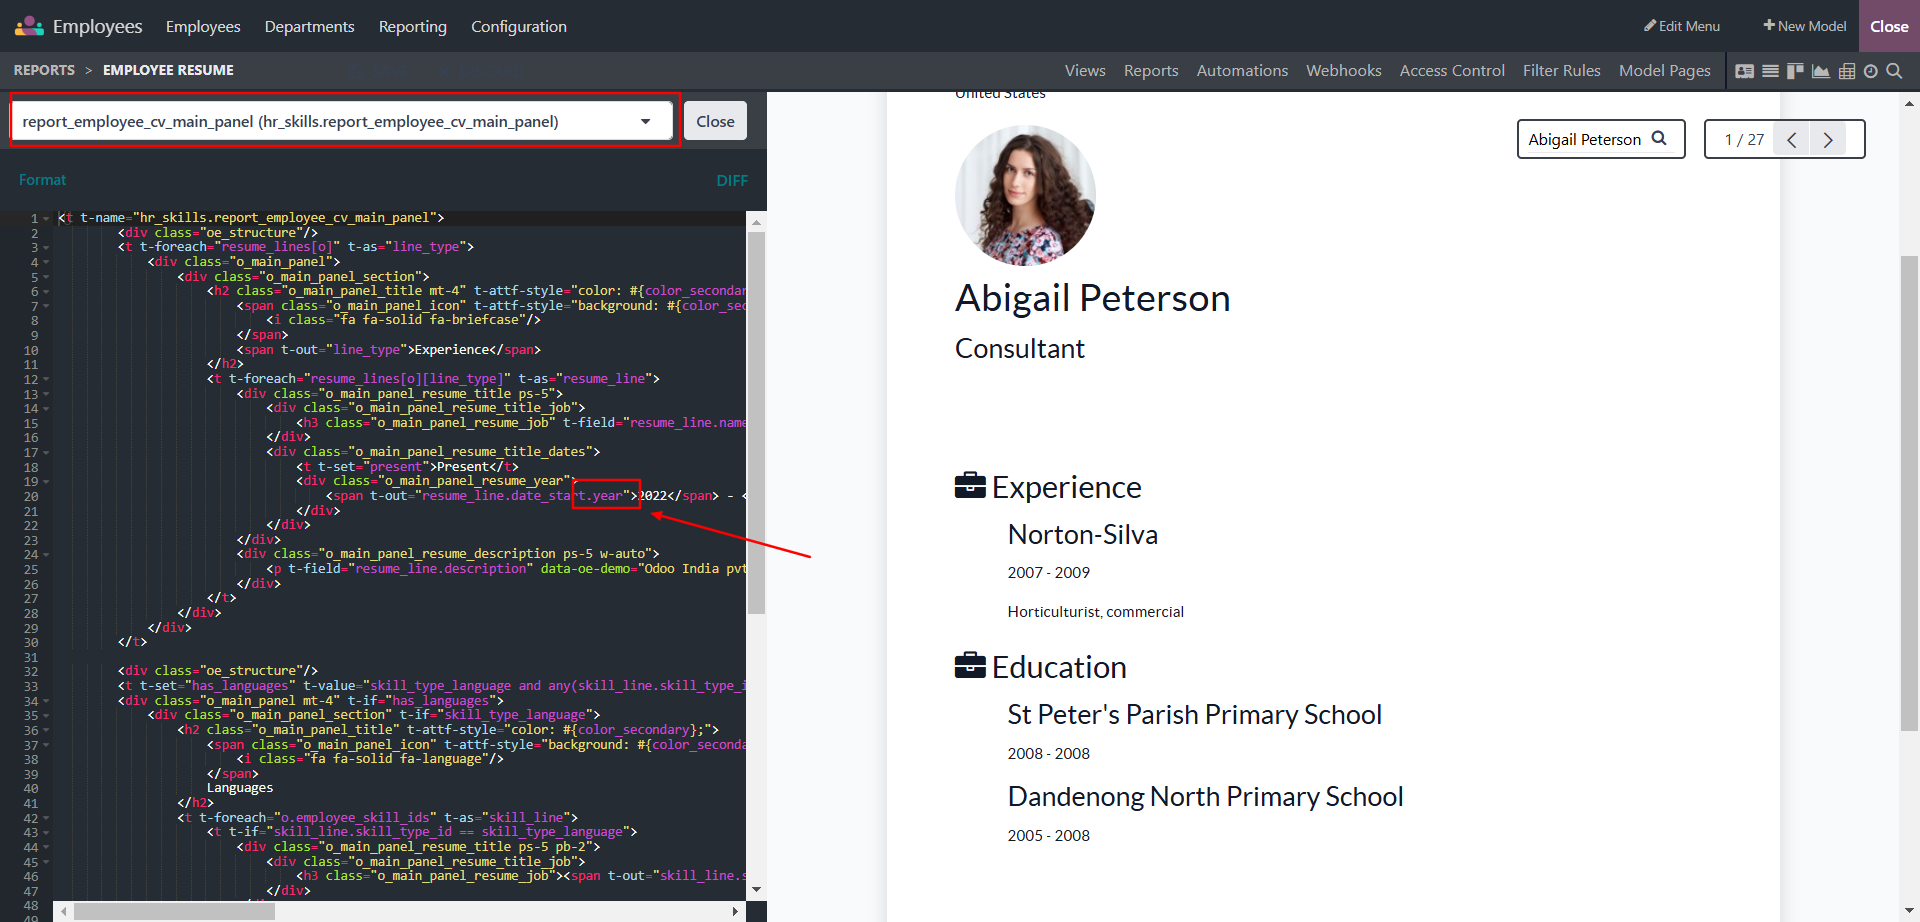Open the Automations tab
The image size is (1920, 922).
coord(1242,70)
